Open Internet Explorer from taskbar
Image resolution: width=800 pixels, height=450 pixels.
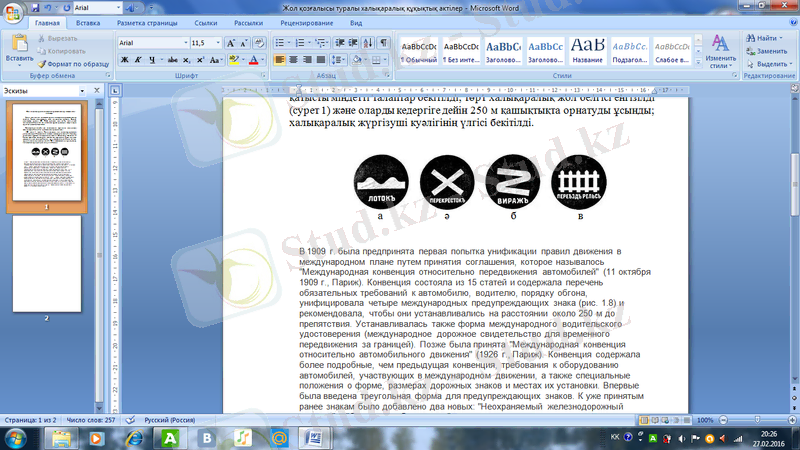[x=134, y=438]
